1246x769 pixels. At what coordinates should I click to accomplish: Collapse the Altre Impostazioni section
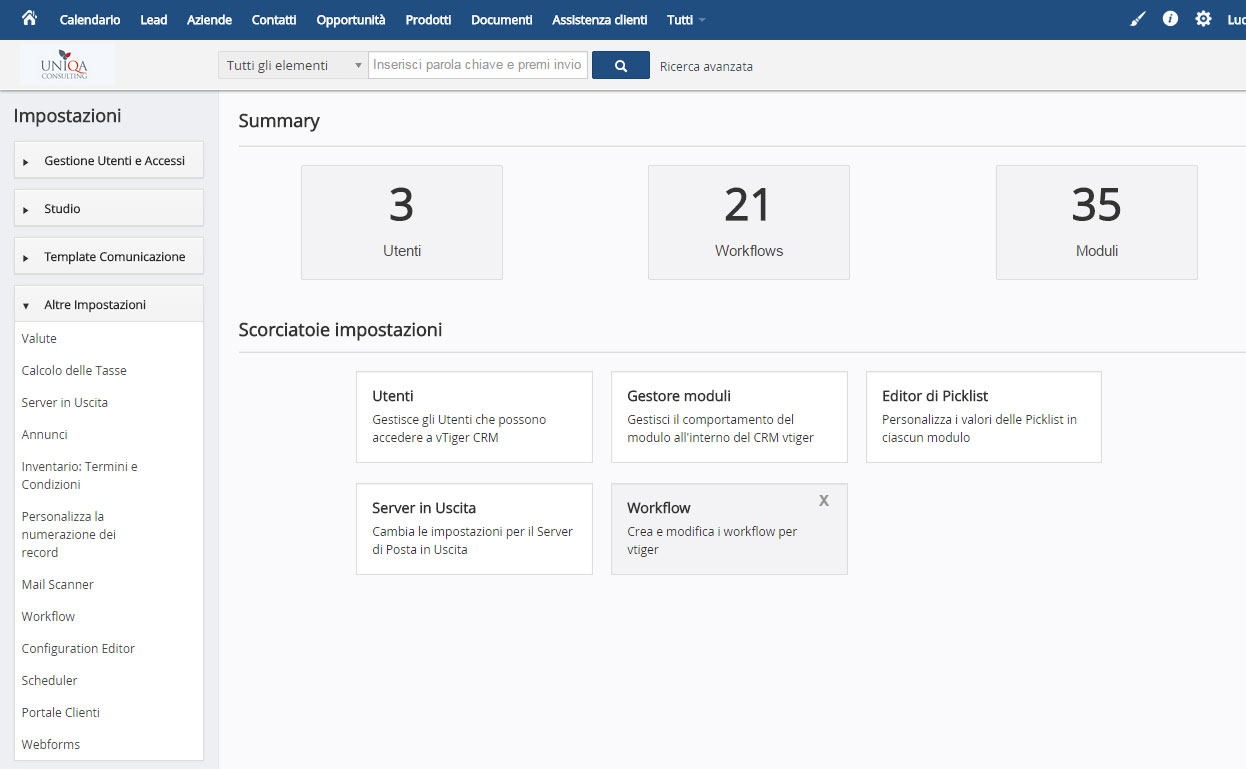pyautogui.click(x=109, y=304)
